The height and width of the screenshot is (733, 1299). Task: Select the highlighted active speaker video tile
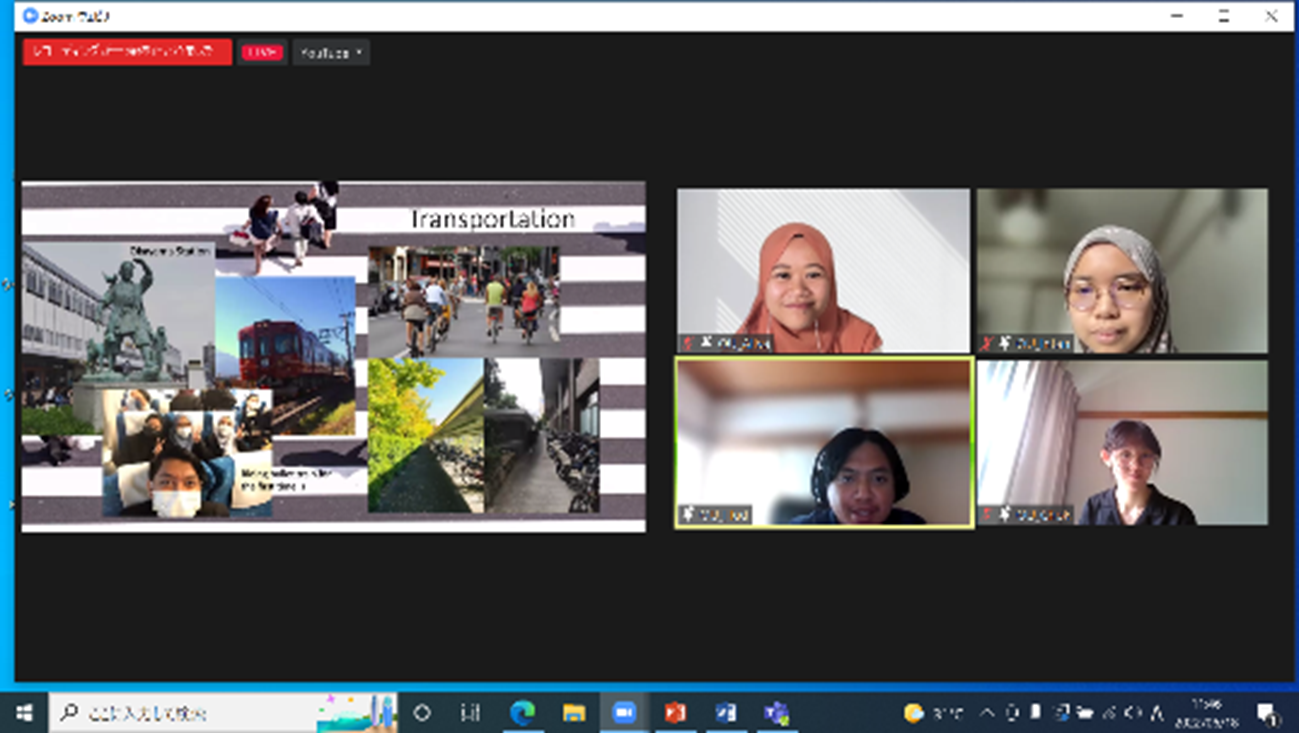click(x=823, y=440)
